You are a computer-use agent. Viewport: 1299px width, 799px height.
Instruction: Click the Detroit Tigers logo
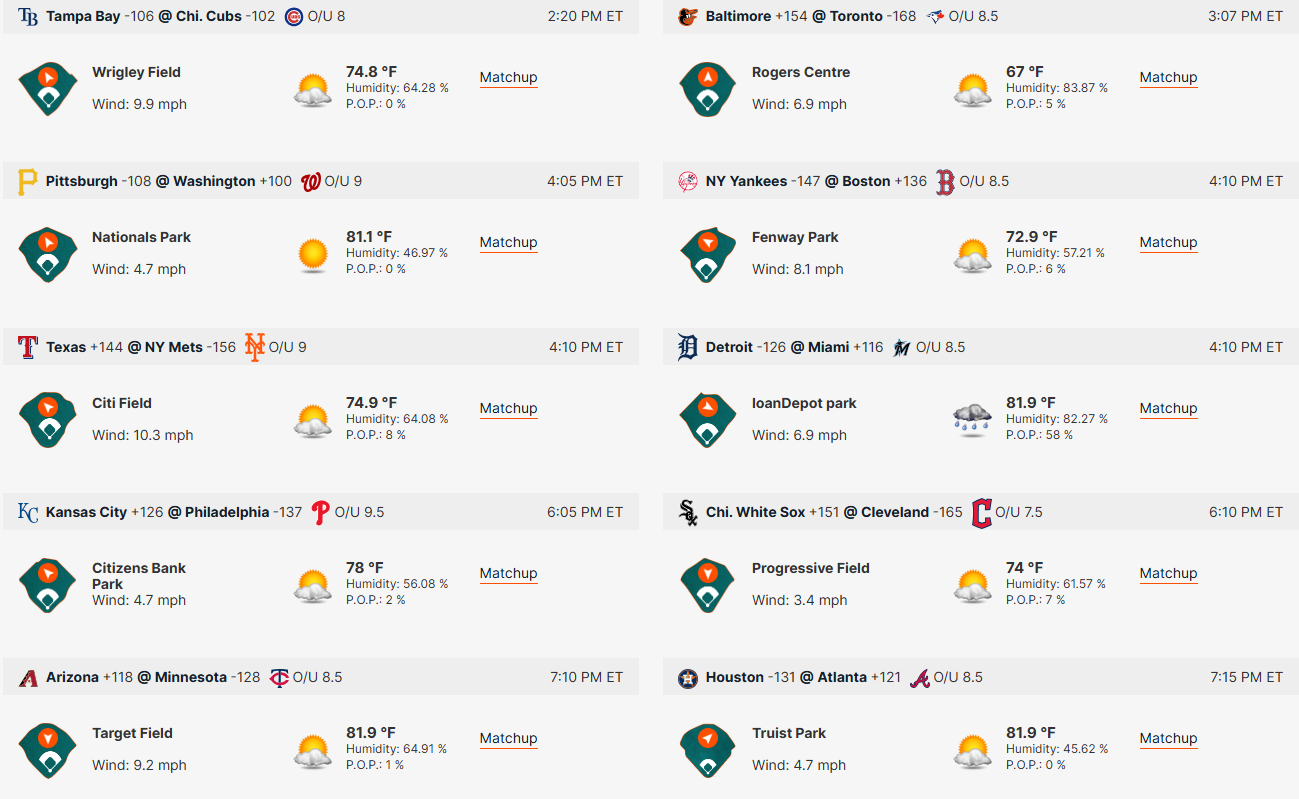pyautogui.click(x=687, y=347)
